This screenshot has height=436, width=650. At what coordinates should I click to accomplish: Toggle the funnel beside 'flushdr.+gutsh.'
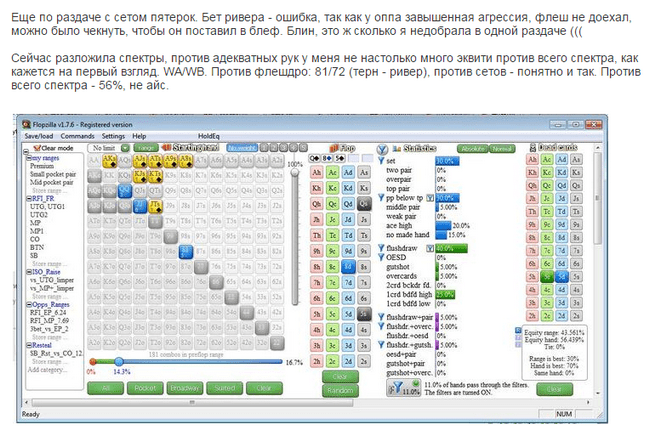[x=381, y=345]
